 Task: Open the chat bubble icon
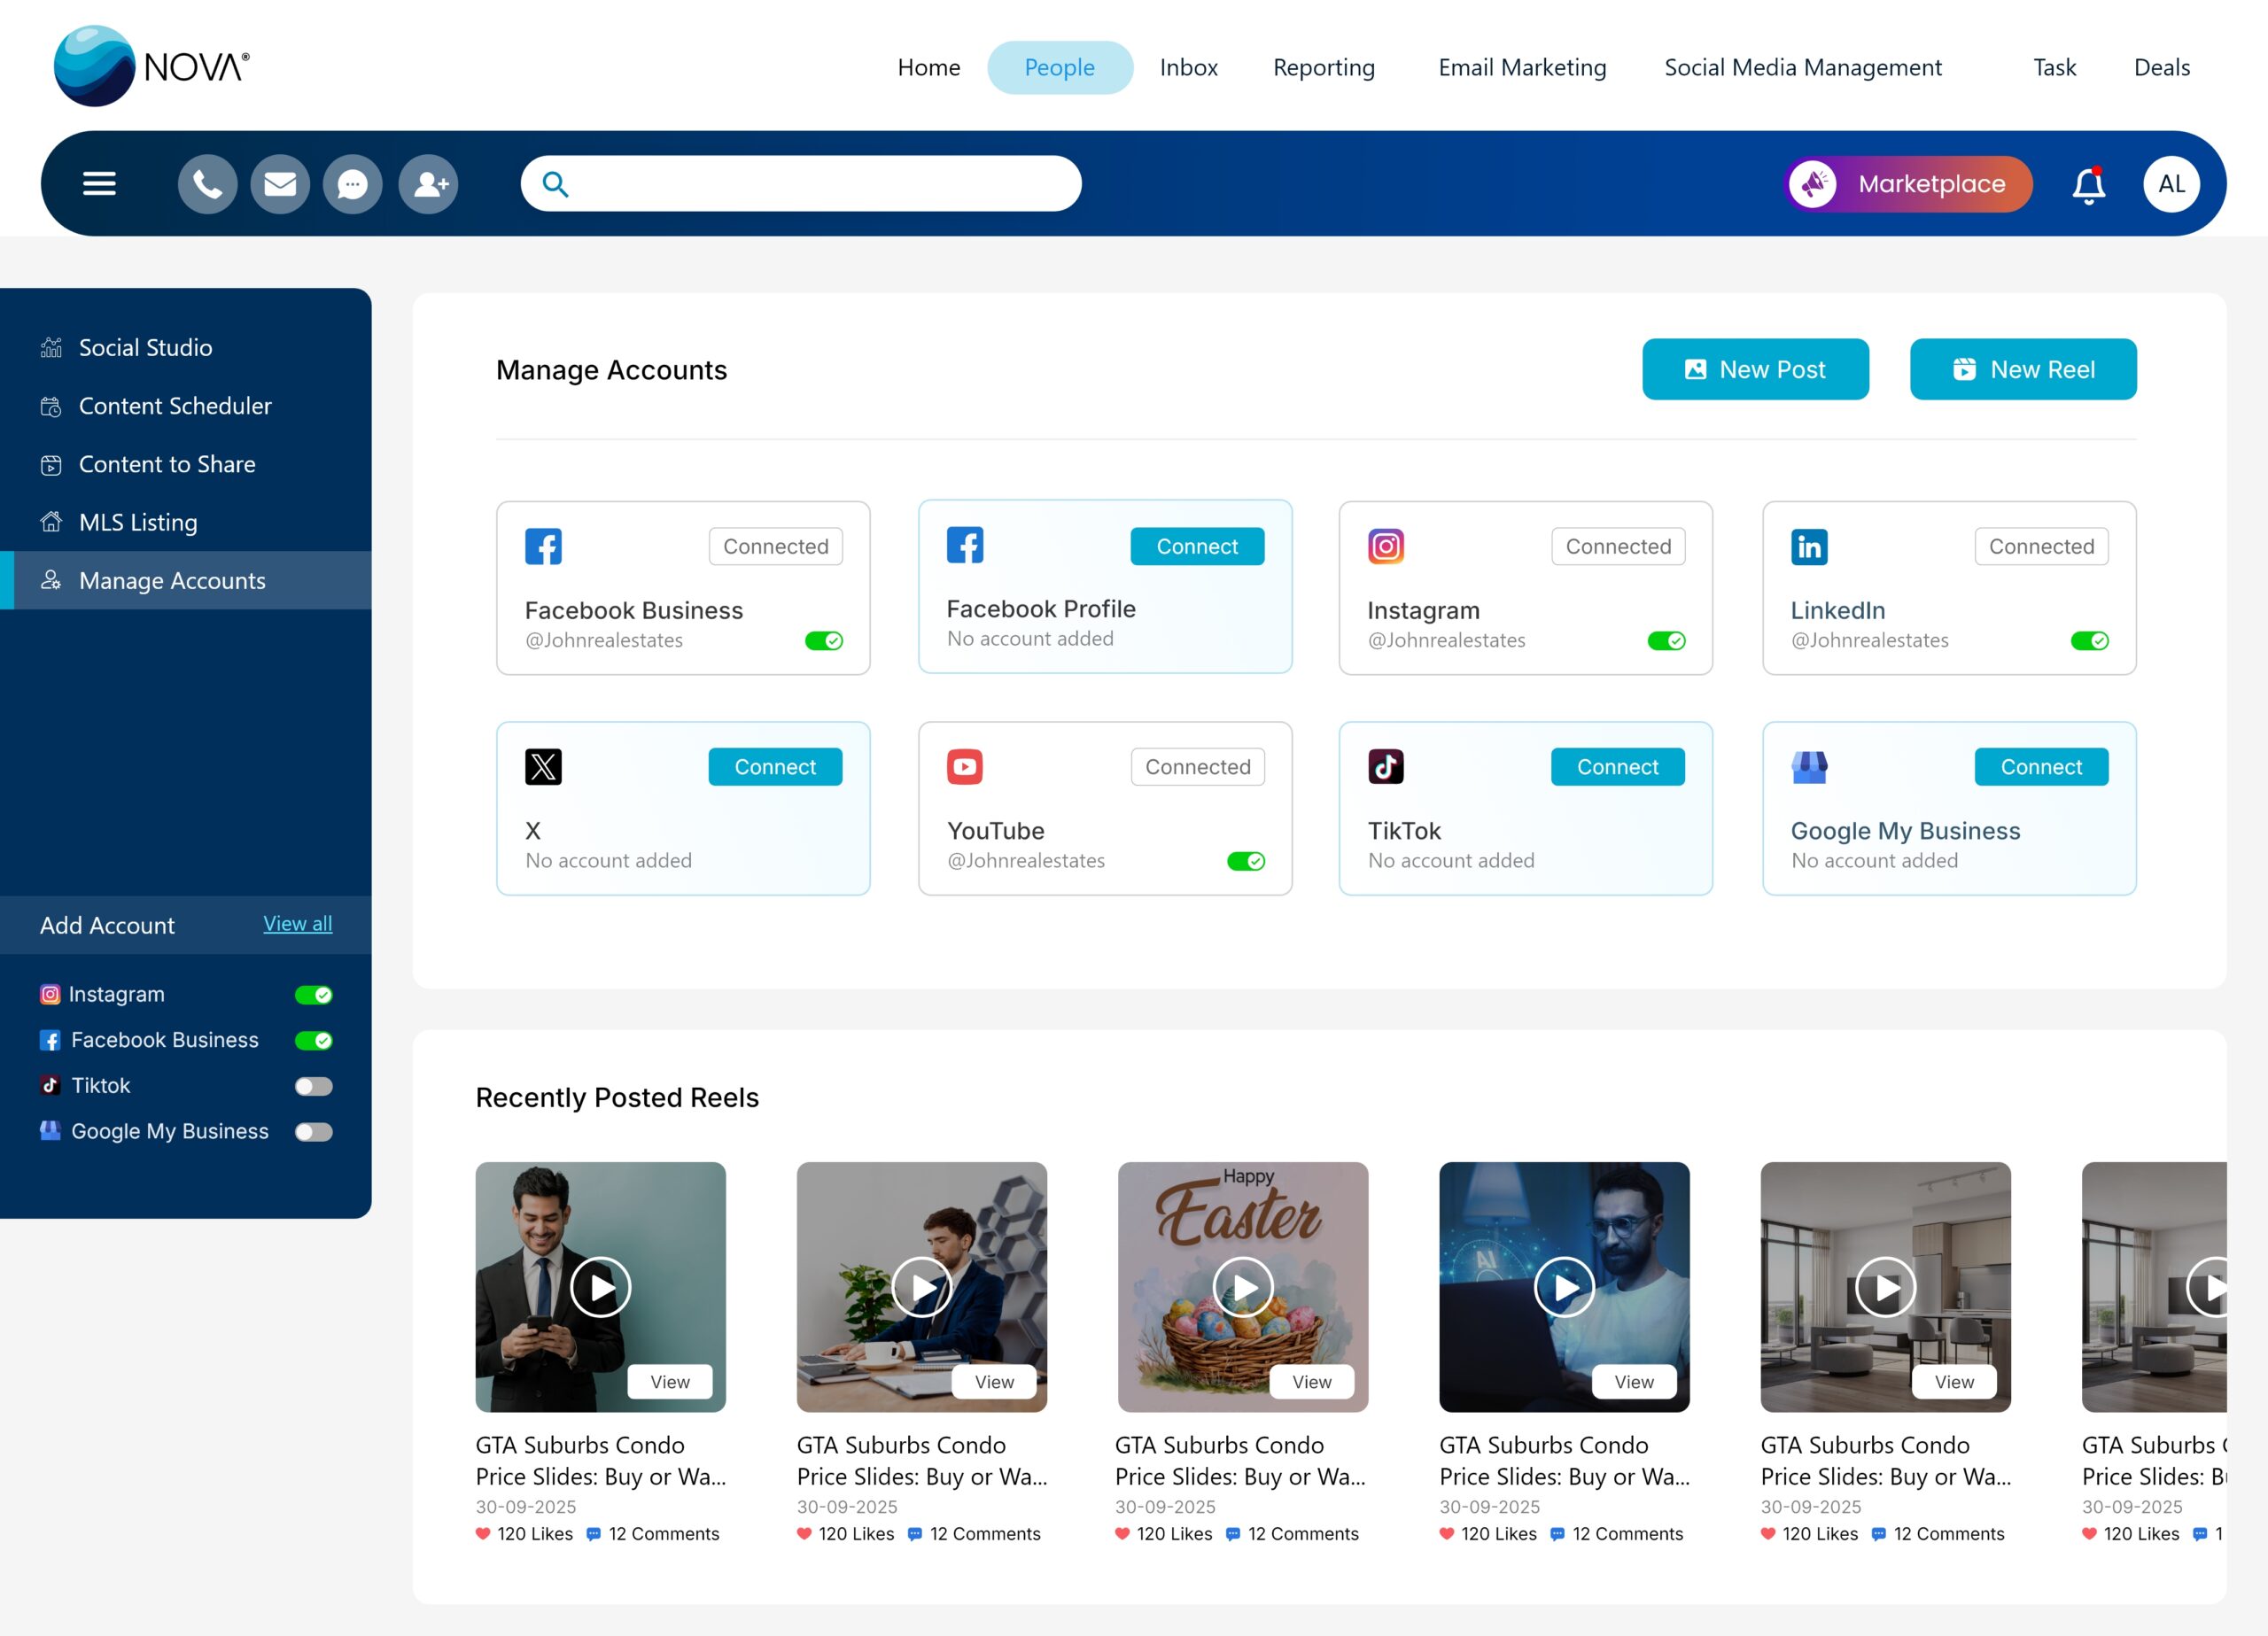tap(352, 184)
